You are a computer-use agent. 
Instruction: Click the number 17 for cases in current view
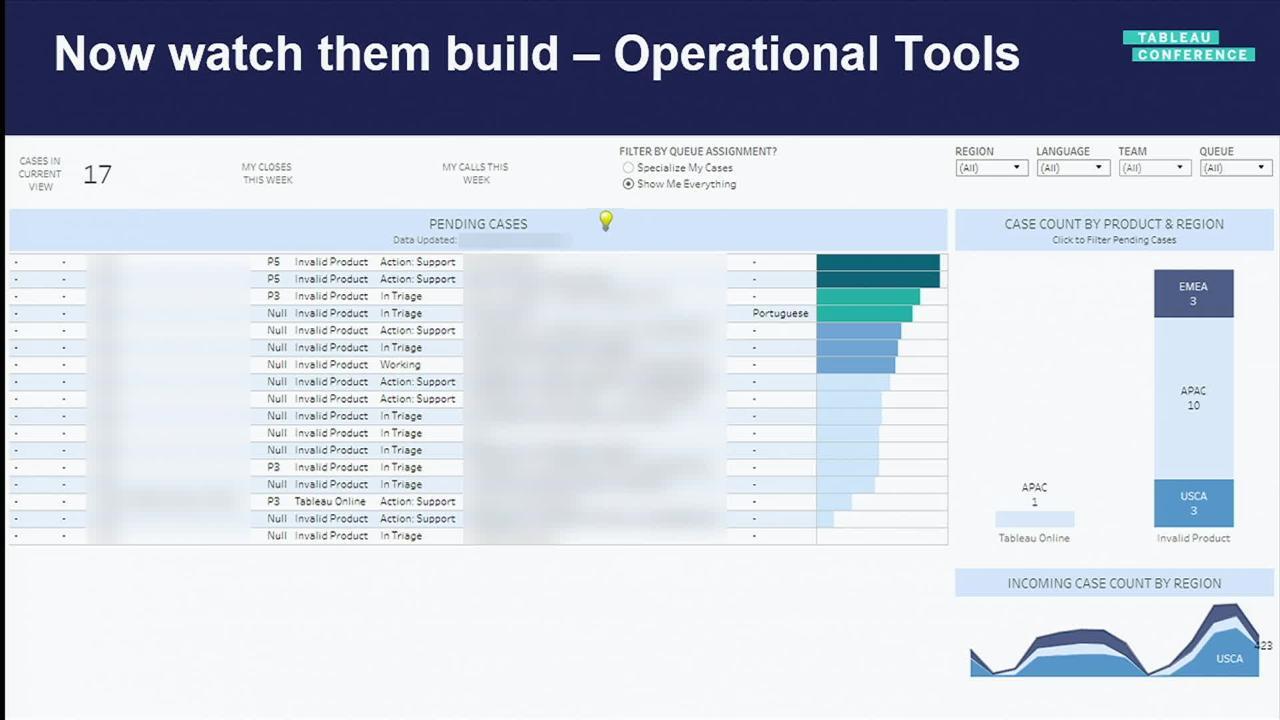pyautogui.click(x=97, y=175)
